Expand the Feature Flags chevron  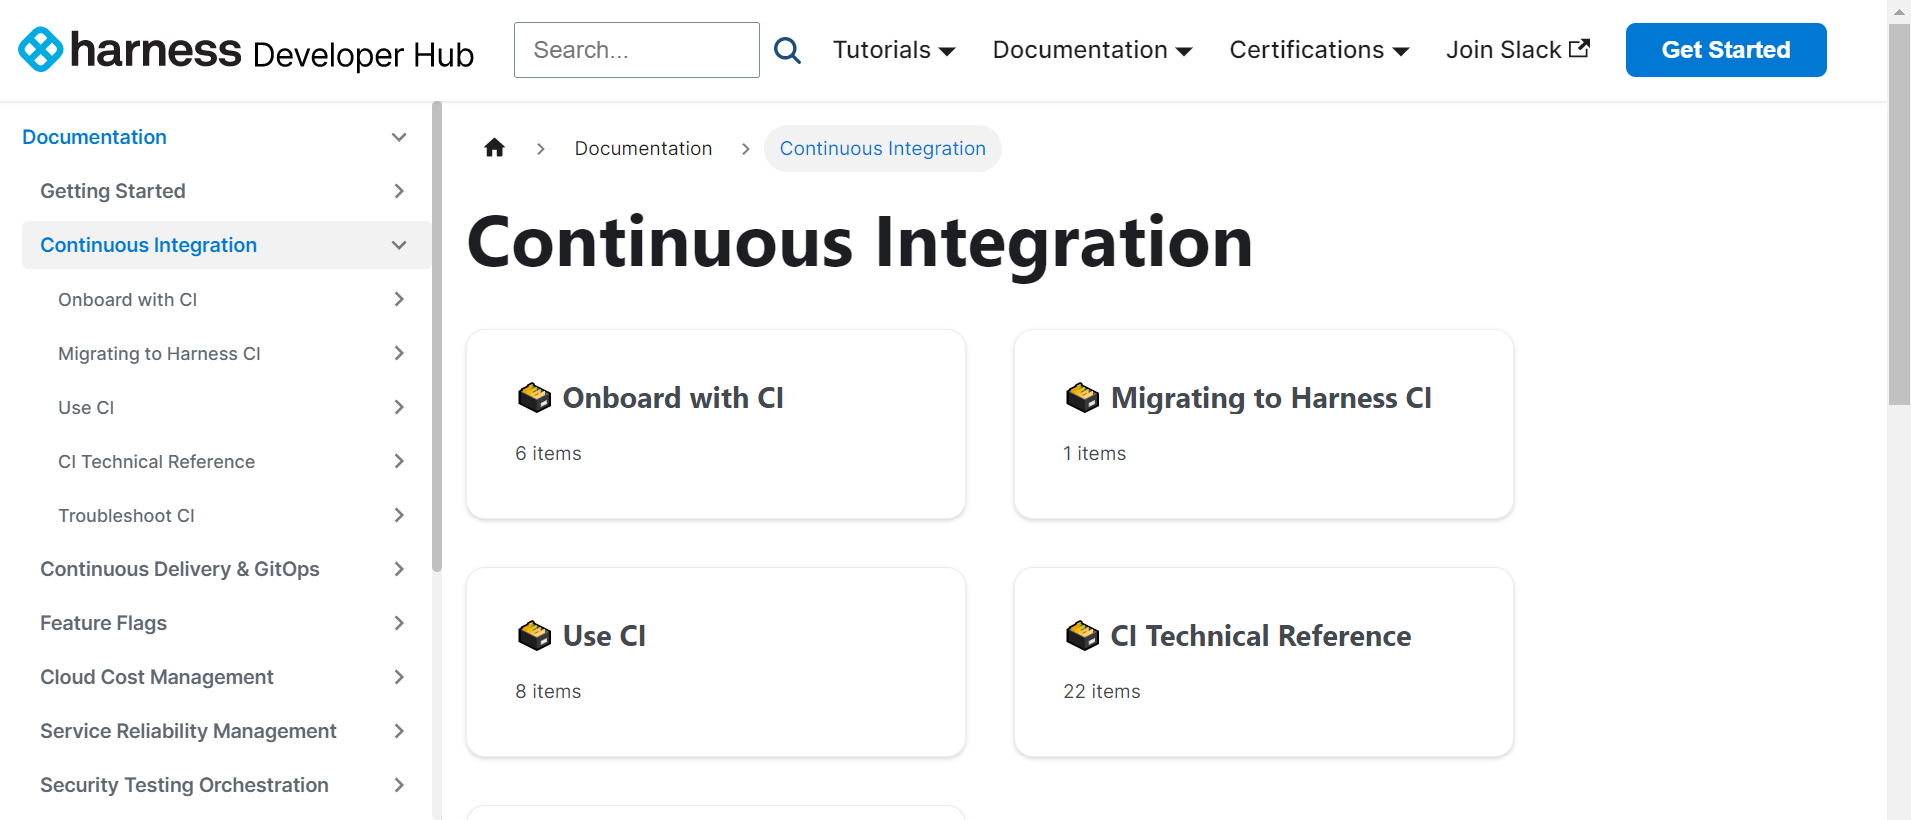tap(399, 623)
